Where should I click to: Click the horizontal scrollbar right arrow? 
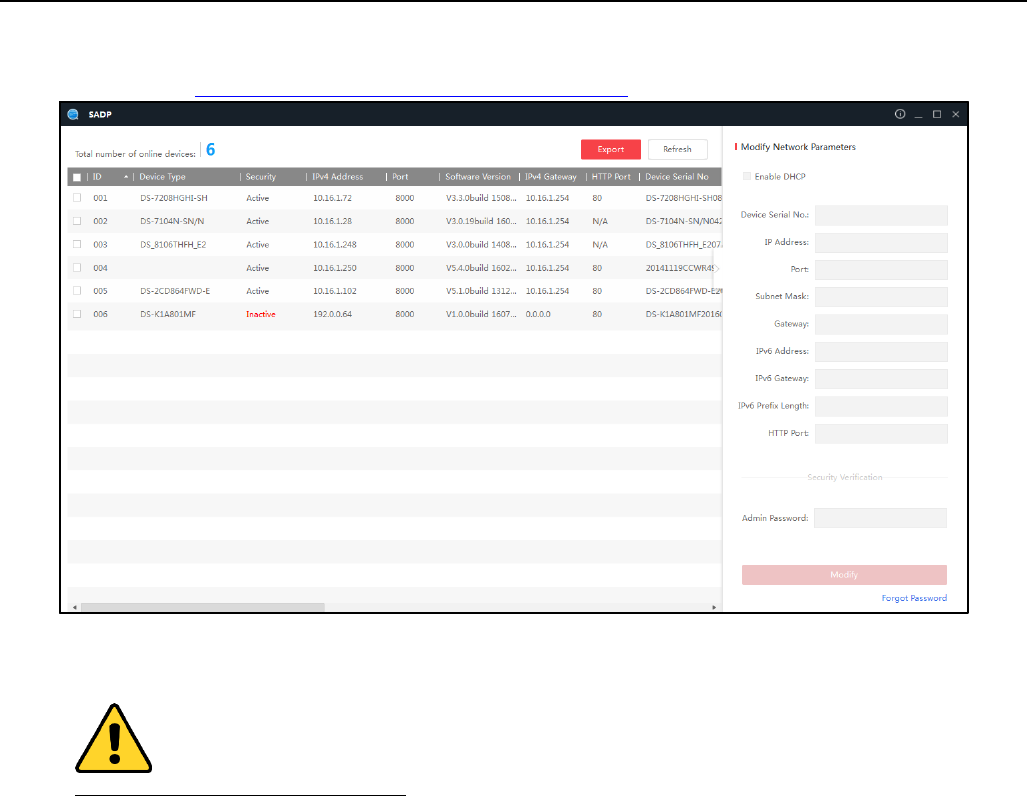coord(714,607)
